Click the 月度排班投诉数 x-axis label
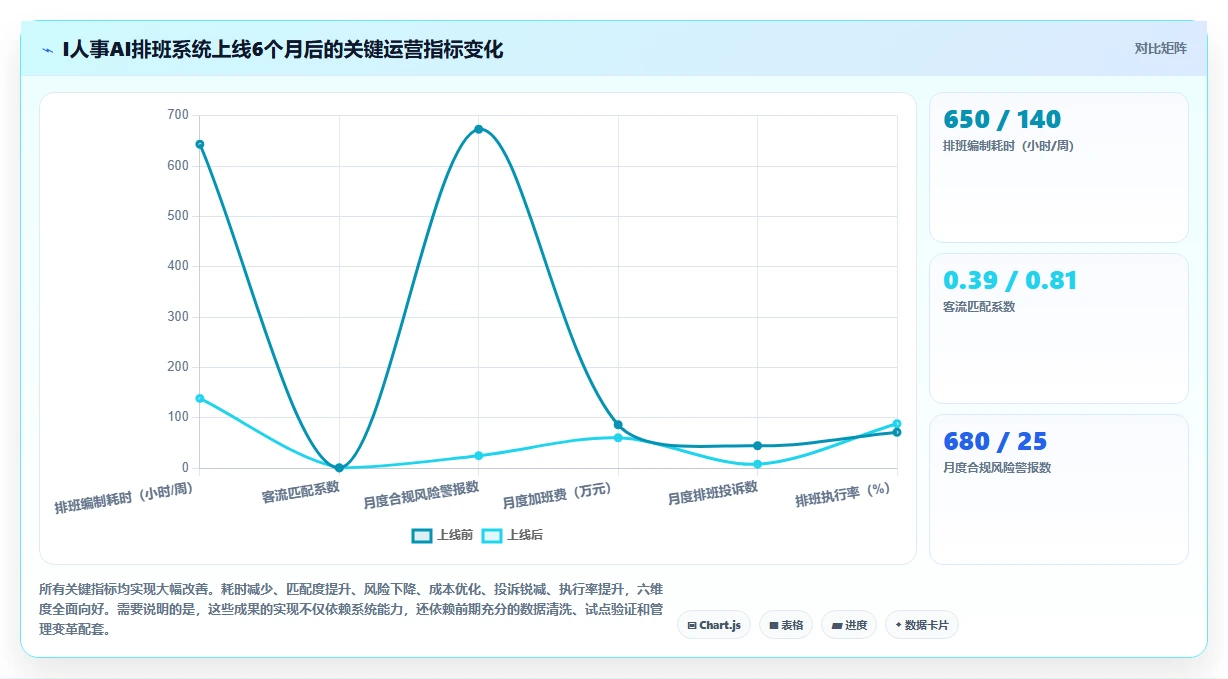1228x679 pixels. (x=713, y=493)
